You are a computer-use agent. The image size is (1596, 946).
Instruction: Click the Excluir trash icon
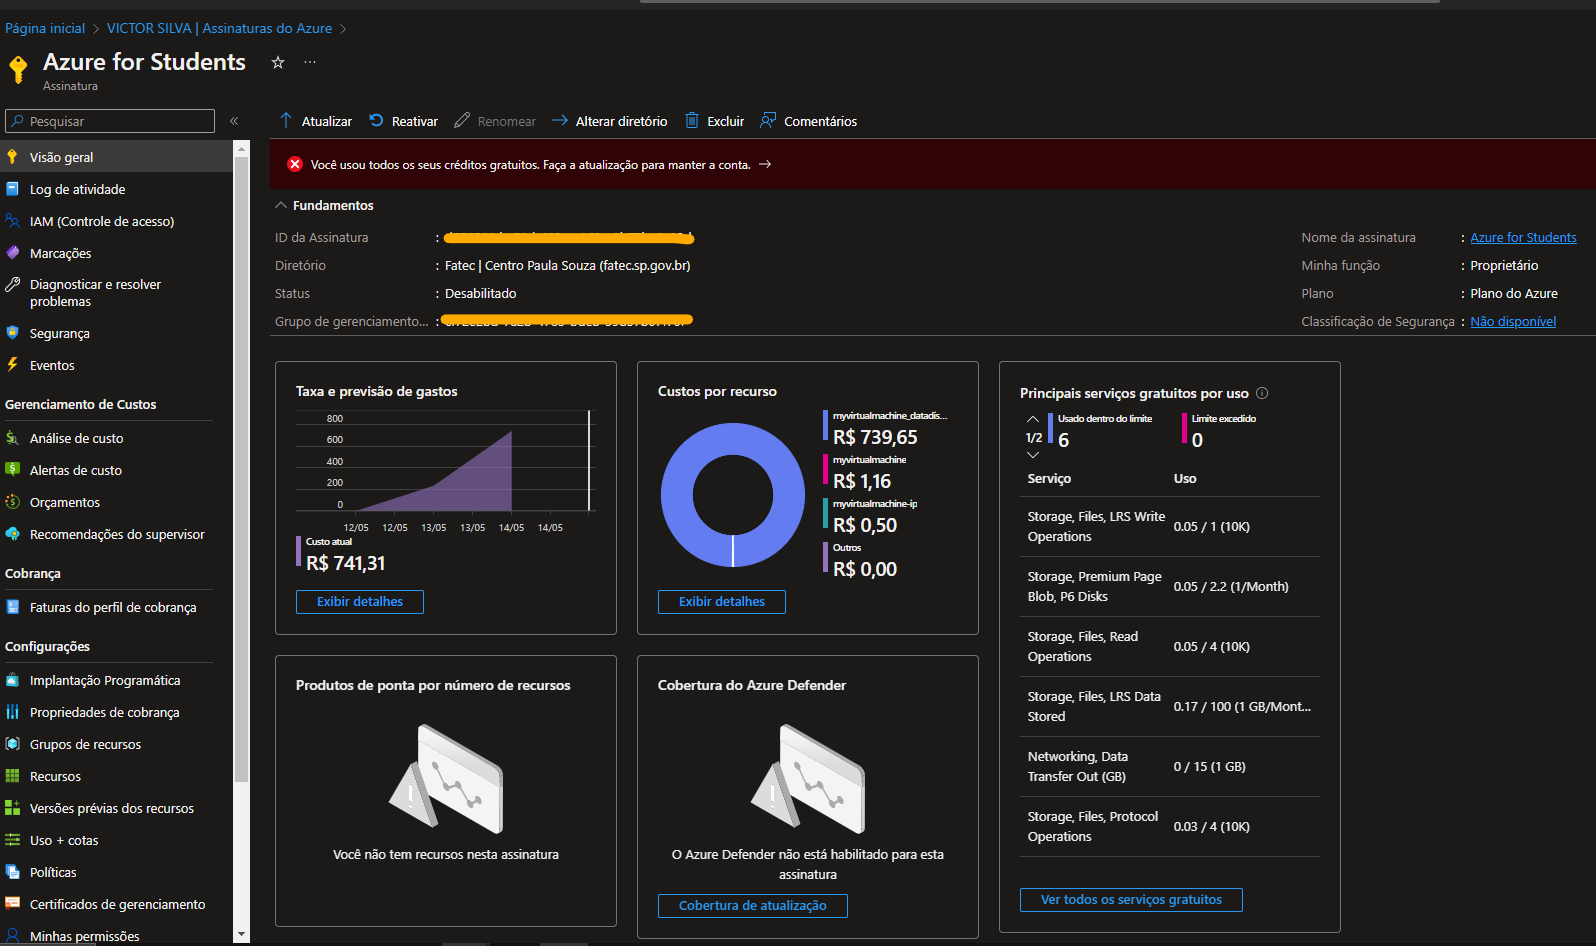[x=692, y=120]
